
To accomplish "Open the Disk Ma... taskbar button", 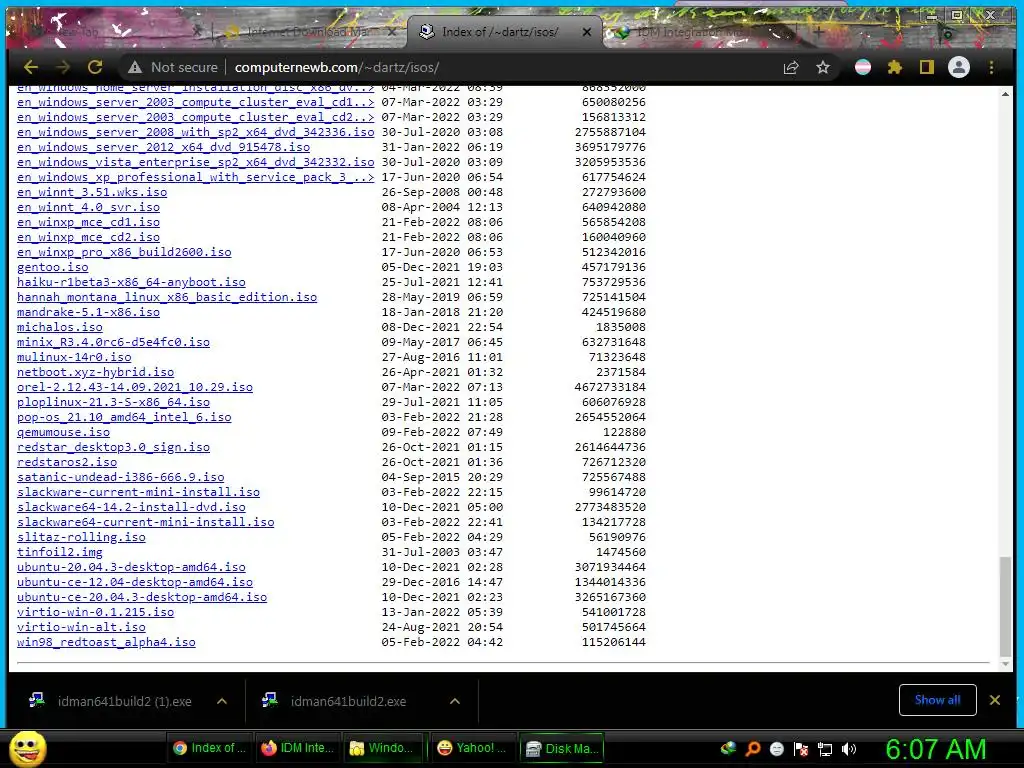I will point(562,748).
